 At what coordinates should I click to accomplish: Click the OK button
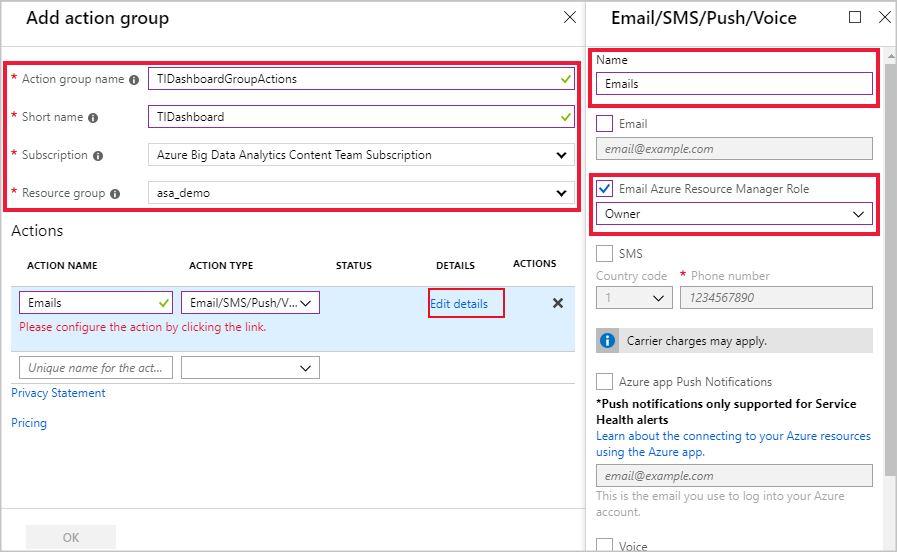point(71,538)
